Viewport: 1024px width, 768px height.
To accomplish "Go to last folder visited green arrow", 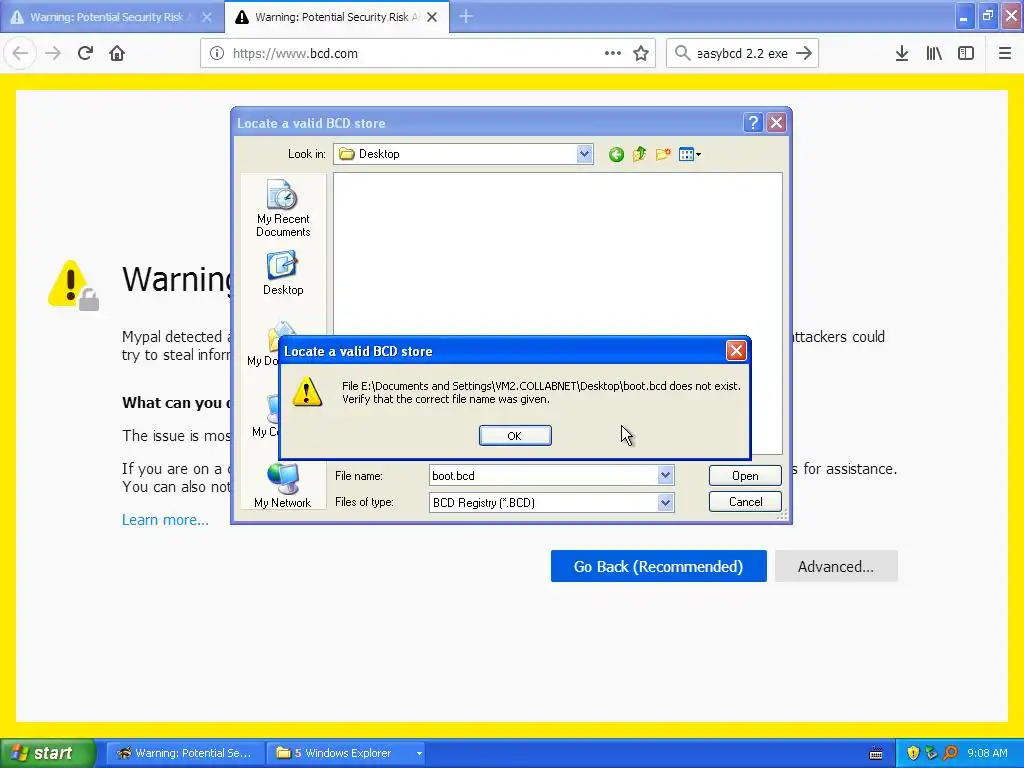I will click(616, 155).
